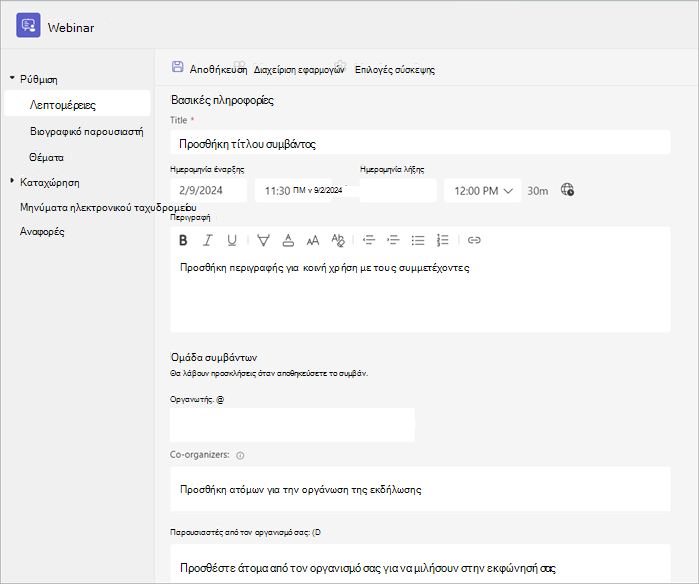Click the organizer field
This screenshot has height=584, width=699.
[x=292, y=425]
